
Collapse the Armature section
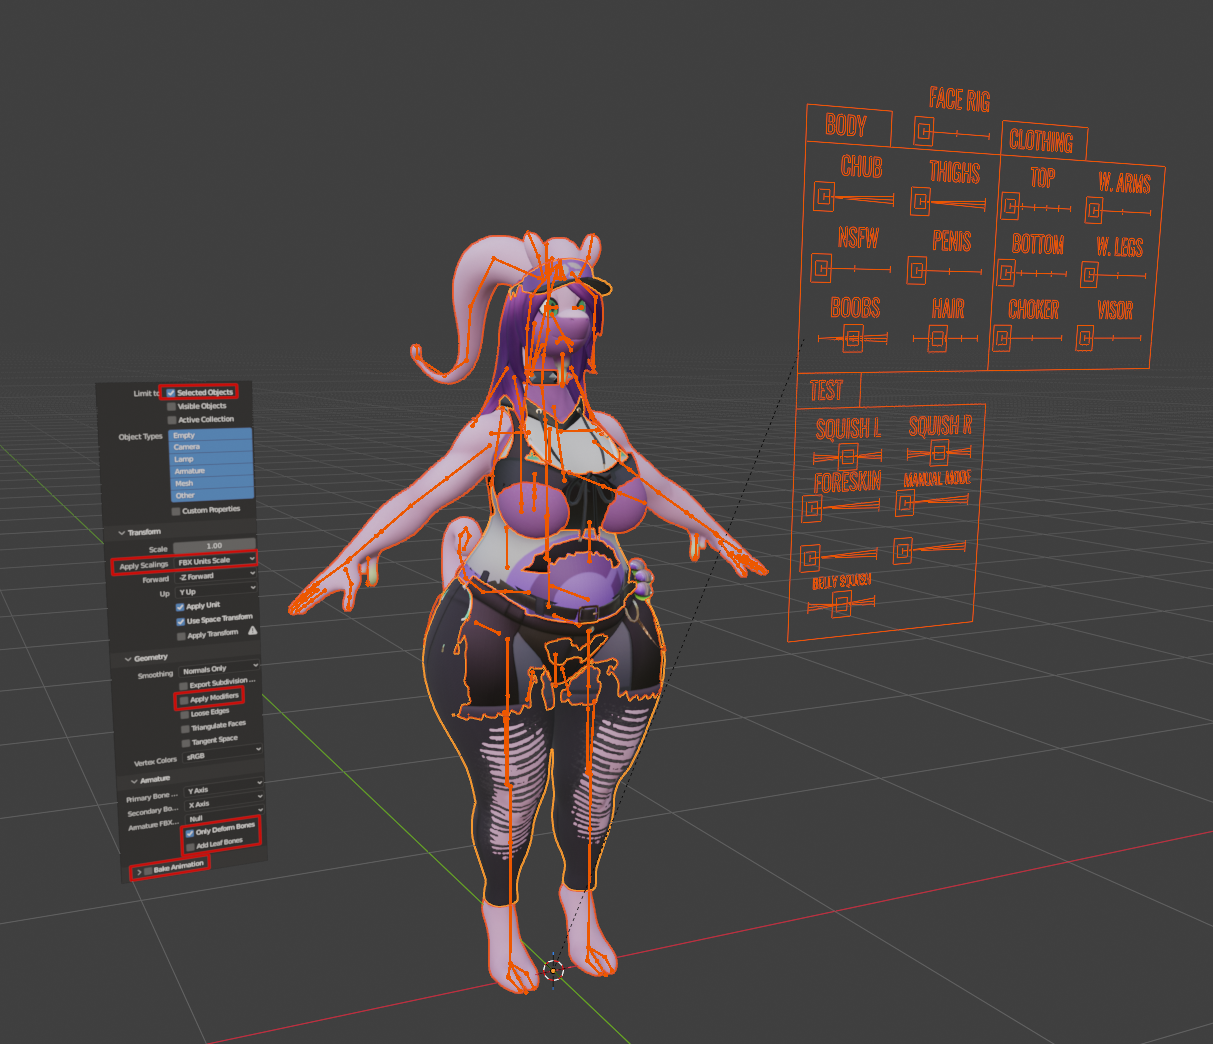(132, 780)
